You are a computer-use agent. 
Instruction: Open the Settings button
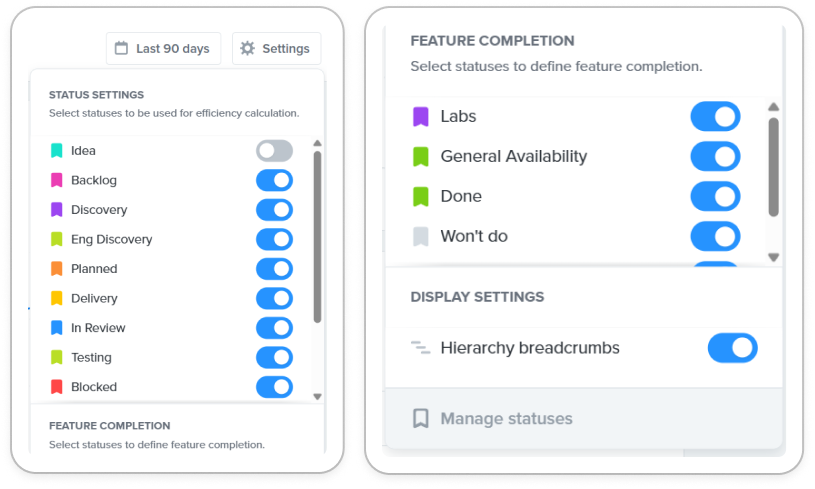coord(276,48)
